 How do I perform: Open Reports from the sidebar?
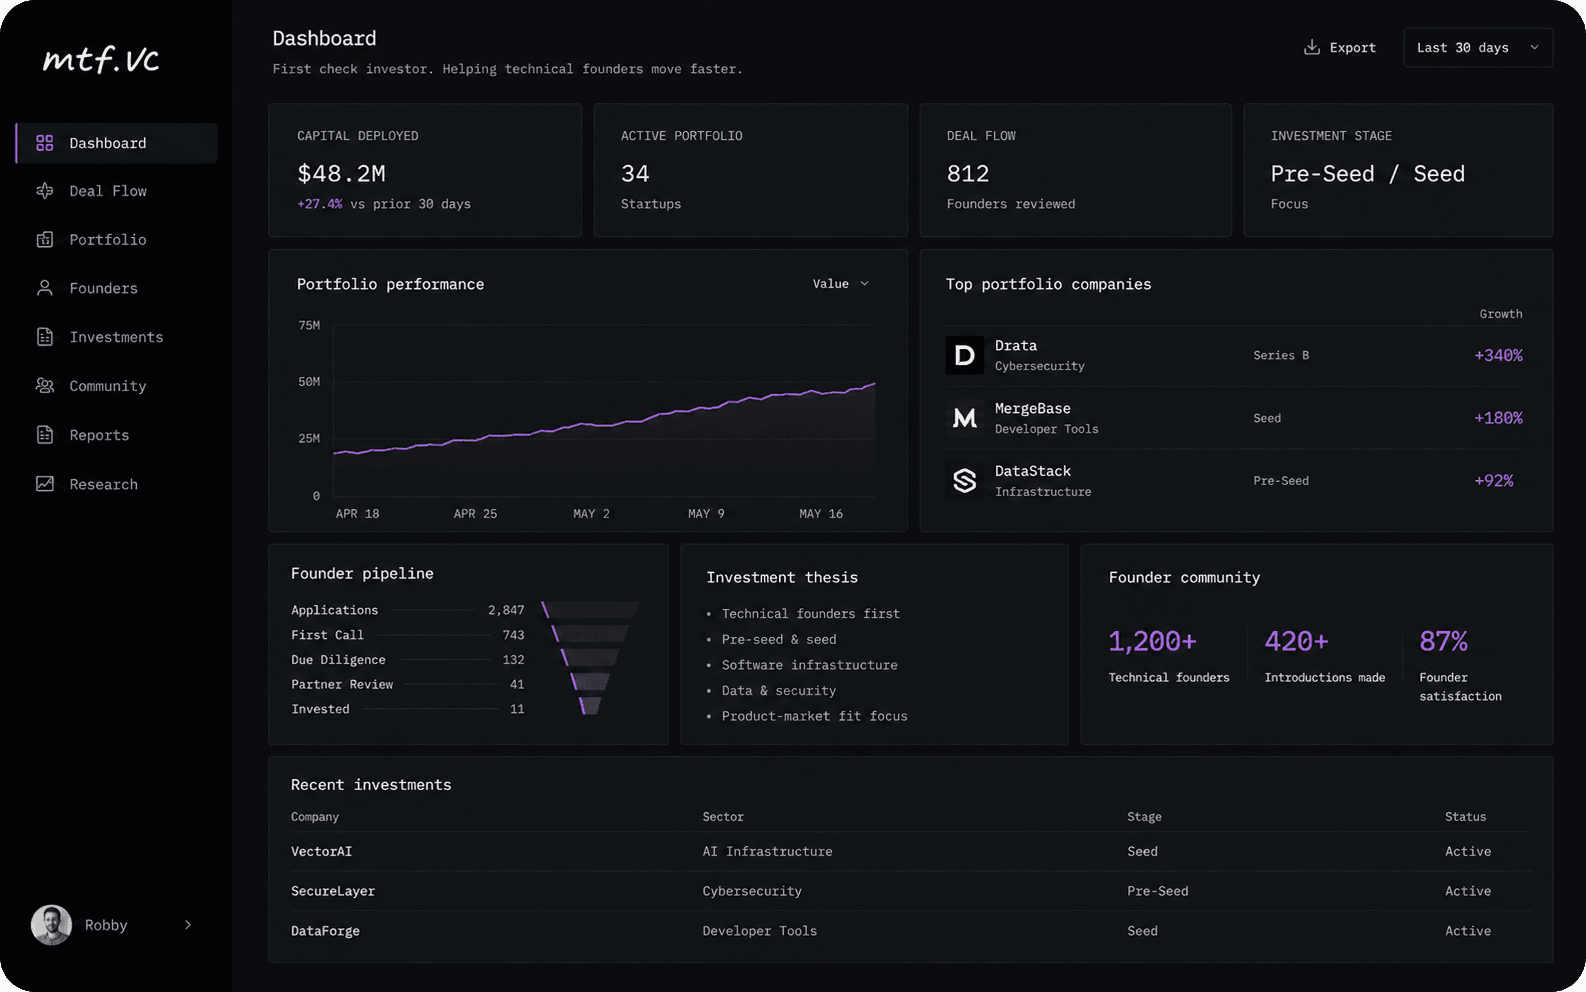[x=117, y=435]
